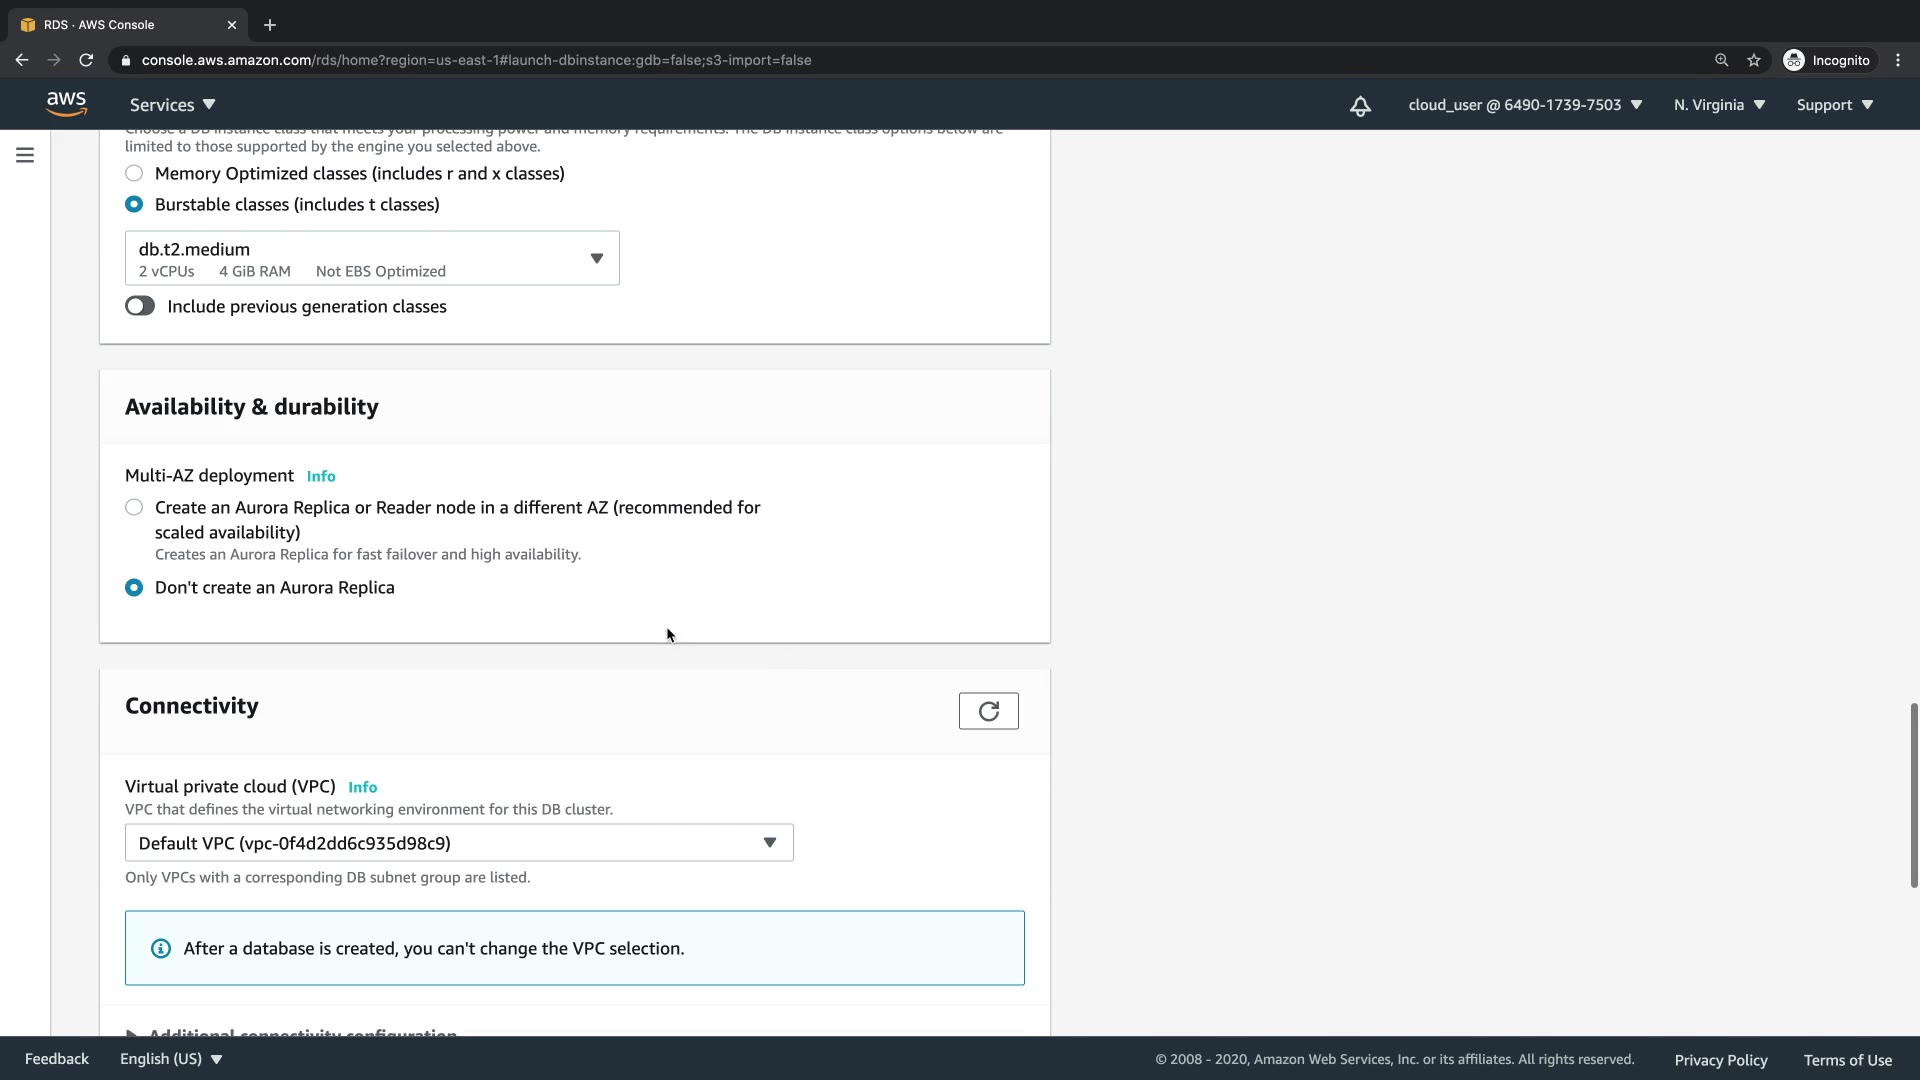
Task: Open the Default VPC selection dropdown
Action: click(459, 843)
